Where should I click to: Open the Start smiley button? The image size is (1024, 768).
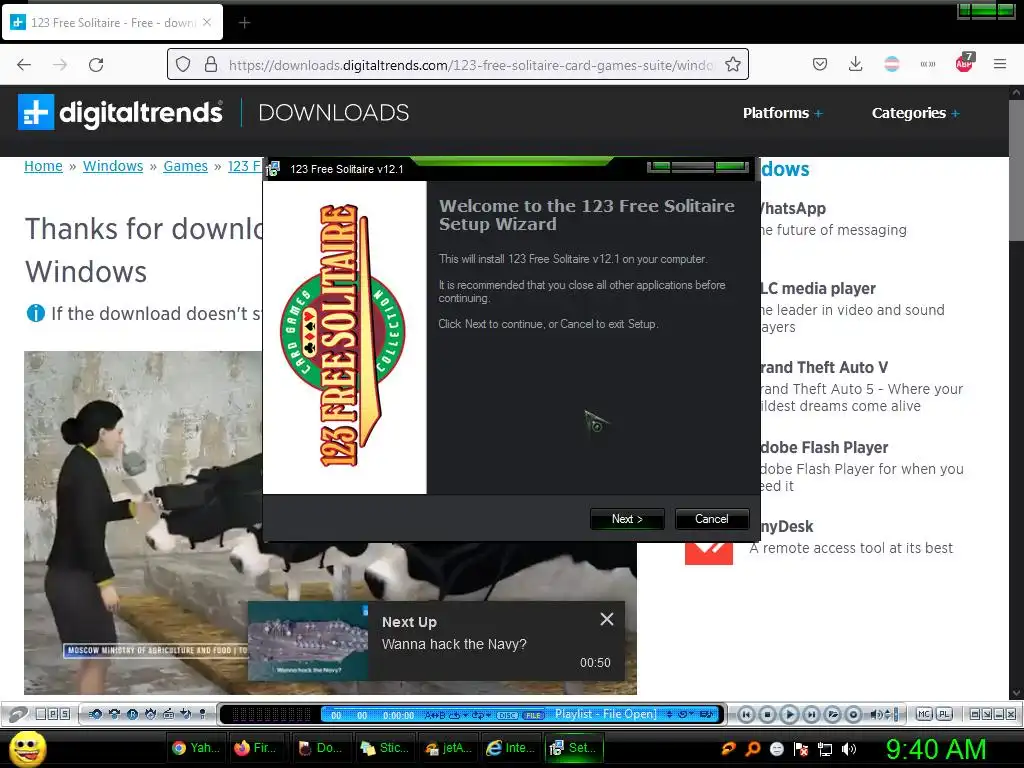point(27,748)
